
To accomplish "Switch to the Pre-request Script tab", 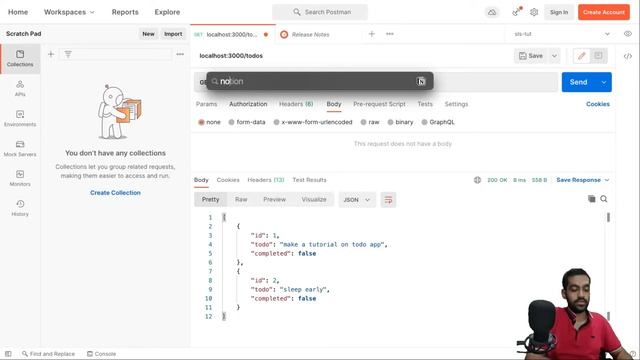I will 379,104.
